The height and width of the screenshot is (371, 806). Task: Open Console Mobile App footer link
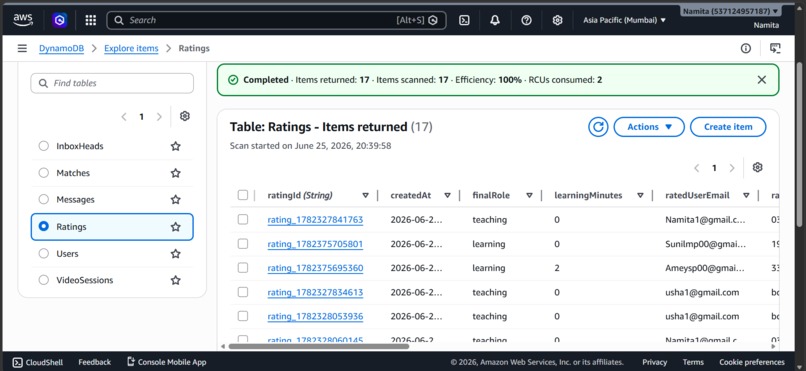coord(167,362)
